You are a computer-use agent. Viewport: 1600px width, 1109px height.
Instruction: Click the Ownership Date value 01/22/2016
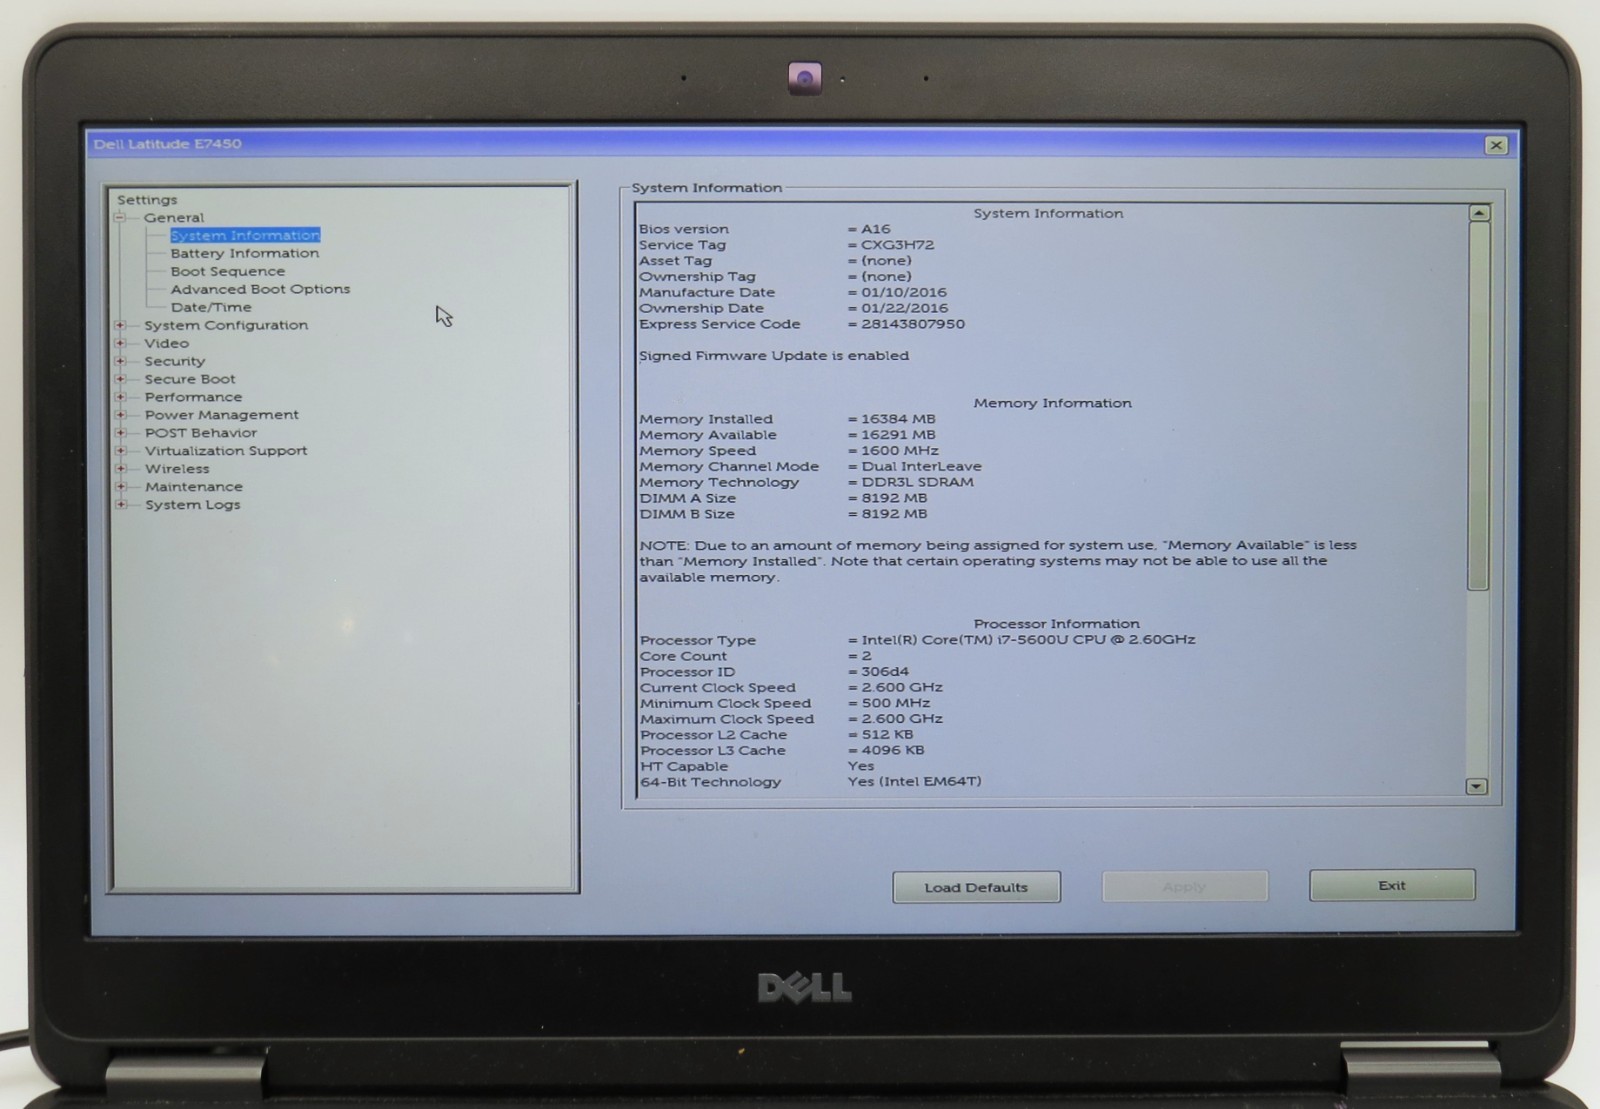[x=905, y=308]
